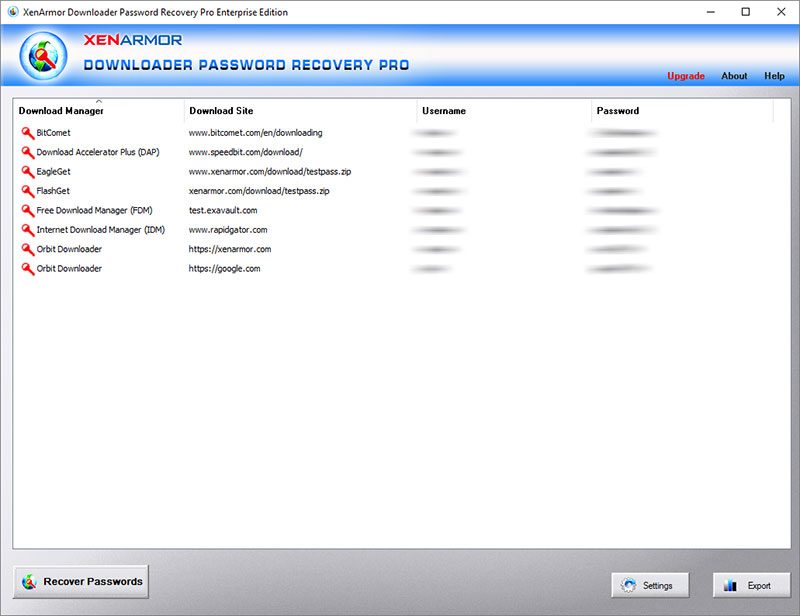Click the gear icon on Settings button
The height and width of the screenshot is (616, 800).
point(629,585)
